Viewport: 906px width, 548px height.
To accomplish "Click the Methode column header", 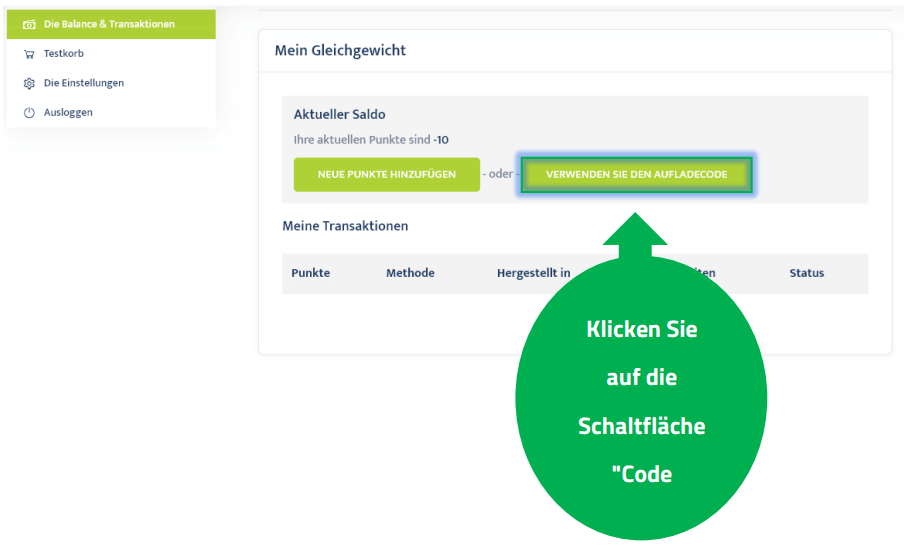I will click(x=410, y=273).
